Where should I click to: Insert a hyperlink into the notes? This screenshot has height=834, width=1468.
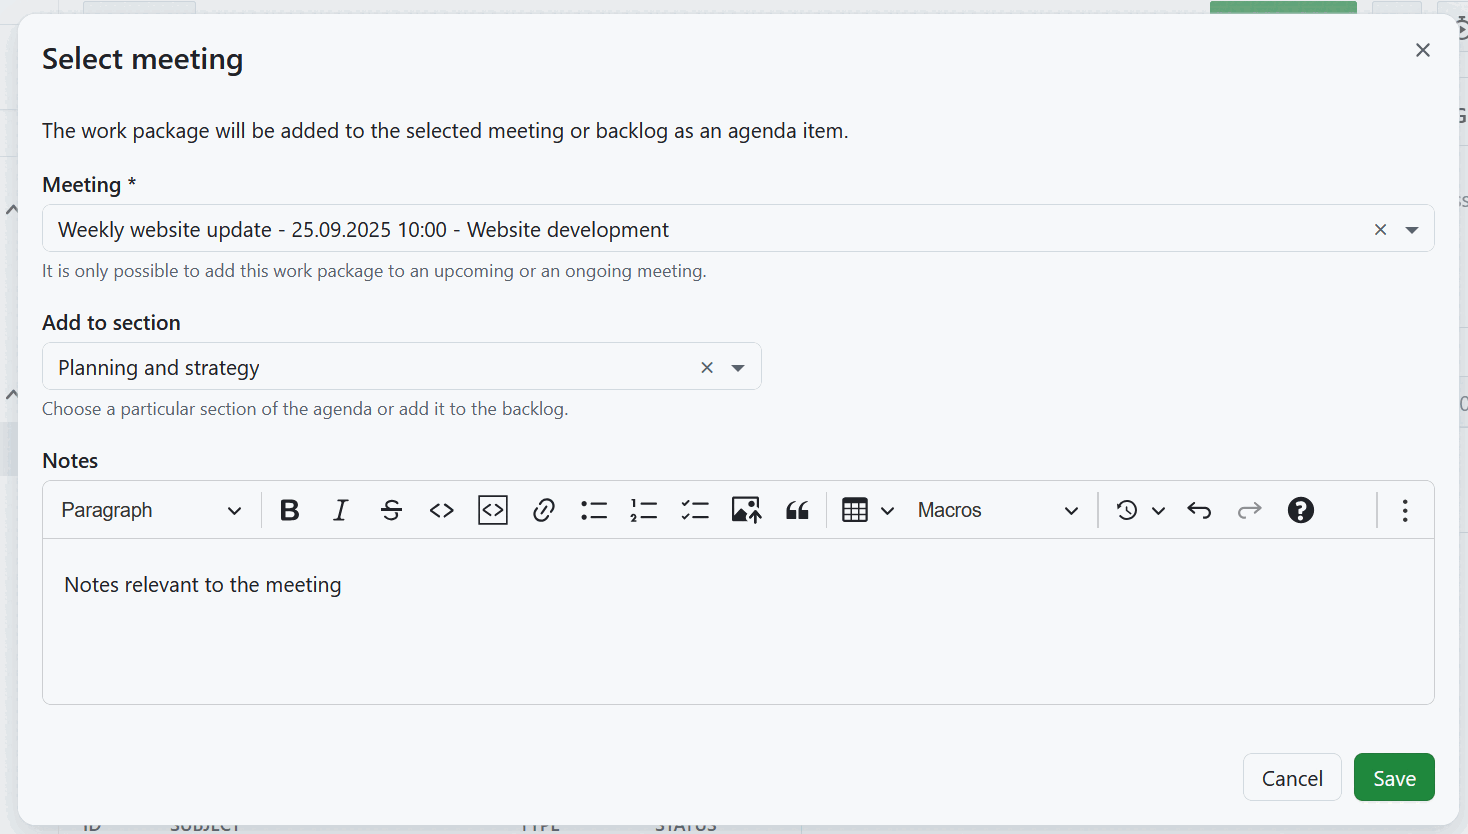click(x=543, y=510)
